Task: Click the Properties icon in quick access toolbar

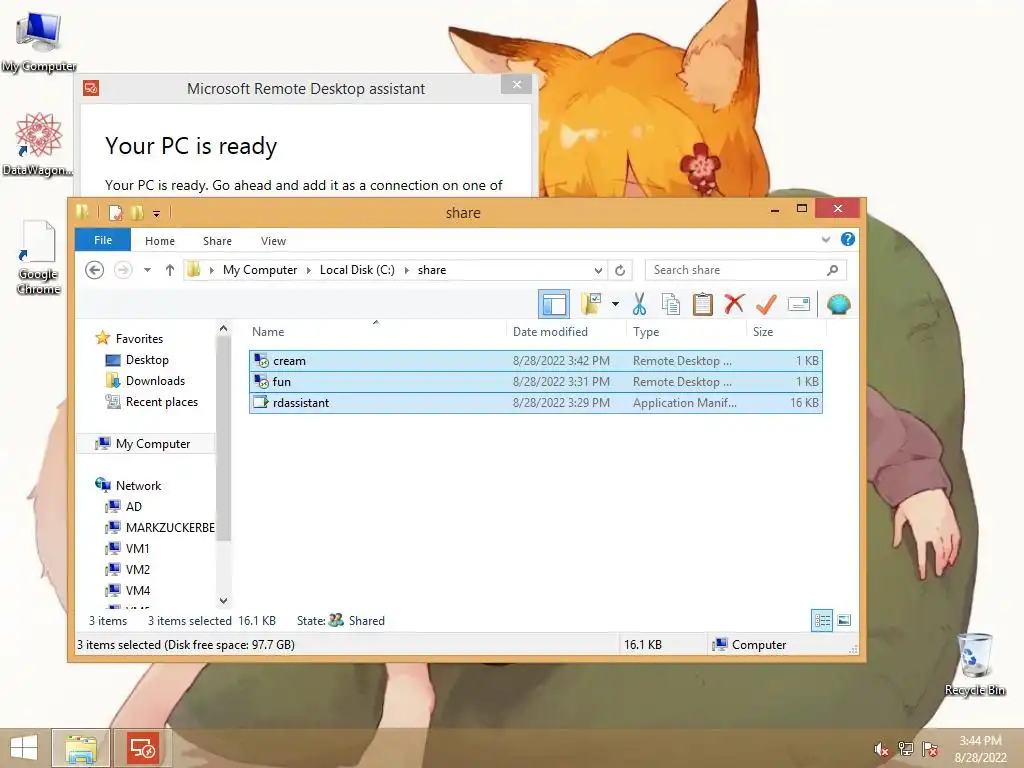Action: pos(116,212)
